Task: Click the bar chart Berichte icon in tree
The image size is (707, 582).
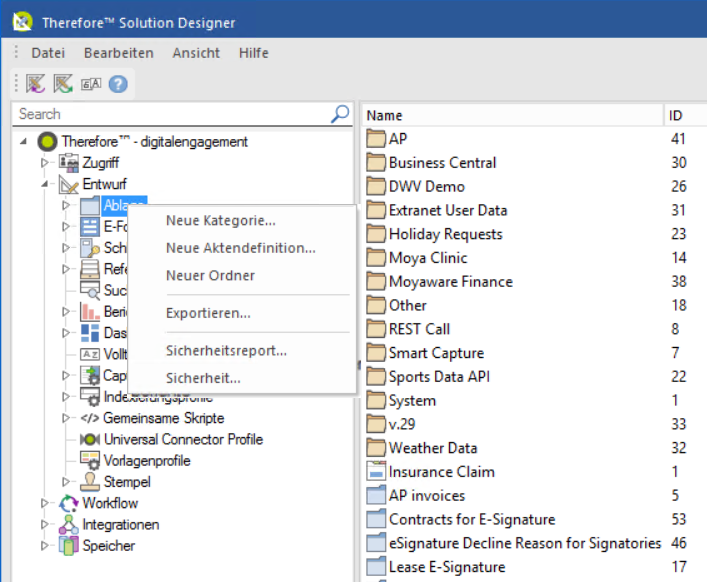Action: point(90,312)
